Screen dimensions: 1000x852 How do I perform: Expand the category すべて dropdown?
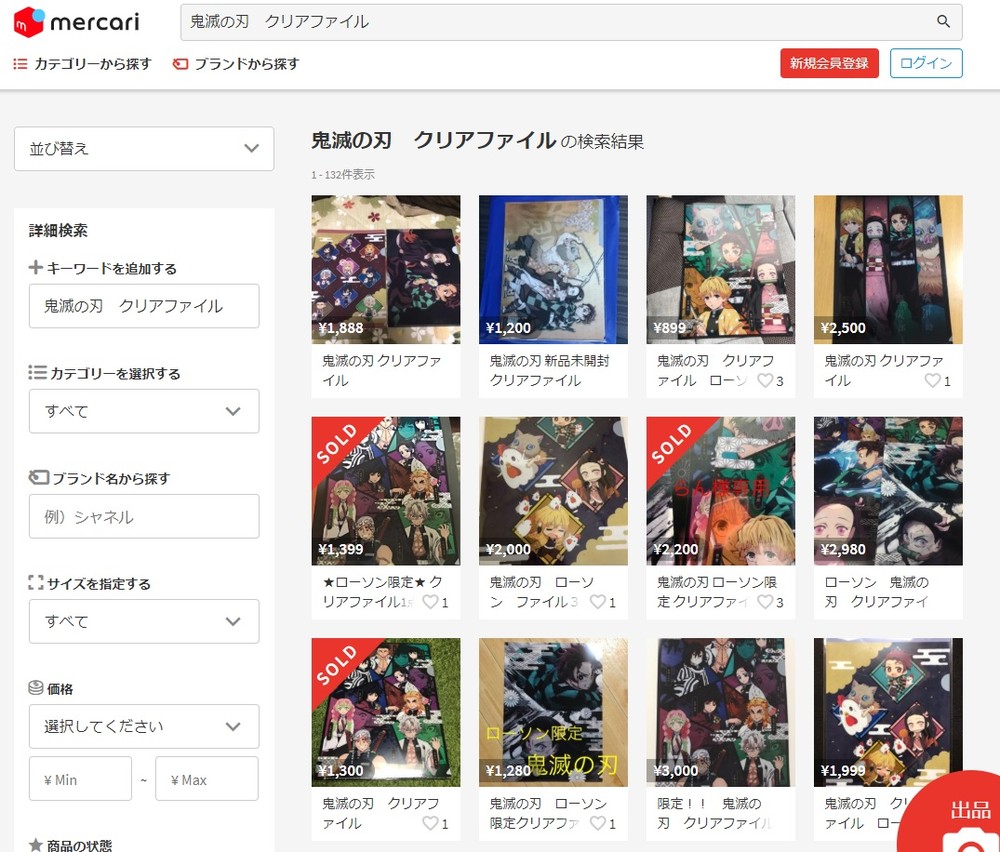pos(144,411)
